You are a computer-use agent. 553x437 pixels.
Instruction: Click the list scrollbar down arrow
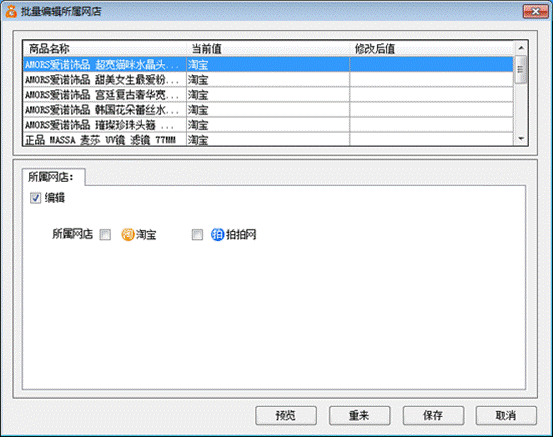tap(521, 139)
